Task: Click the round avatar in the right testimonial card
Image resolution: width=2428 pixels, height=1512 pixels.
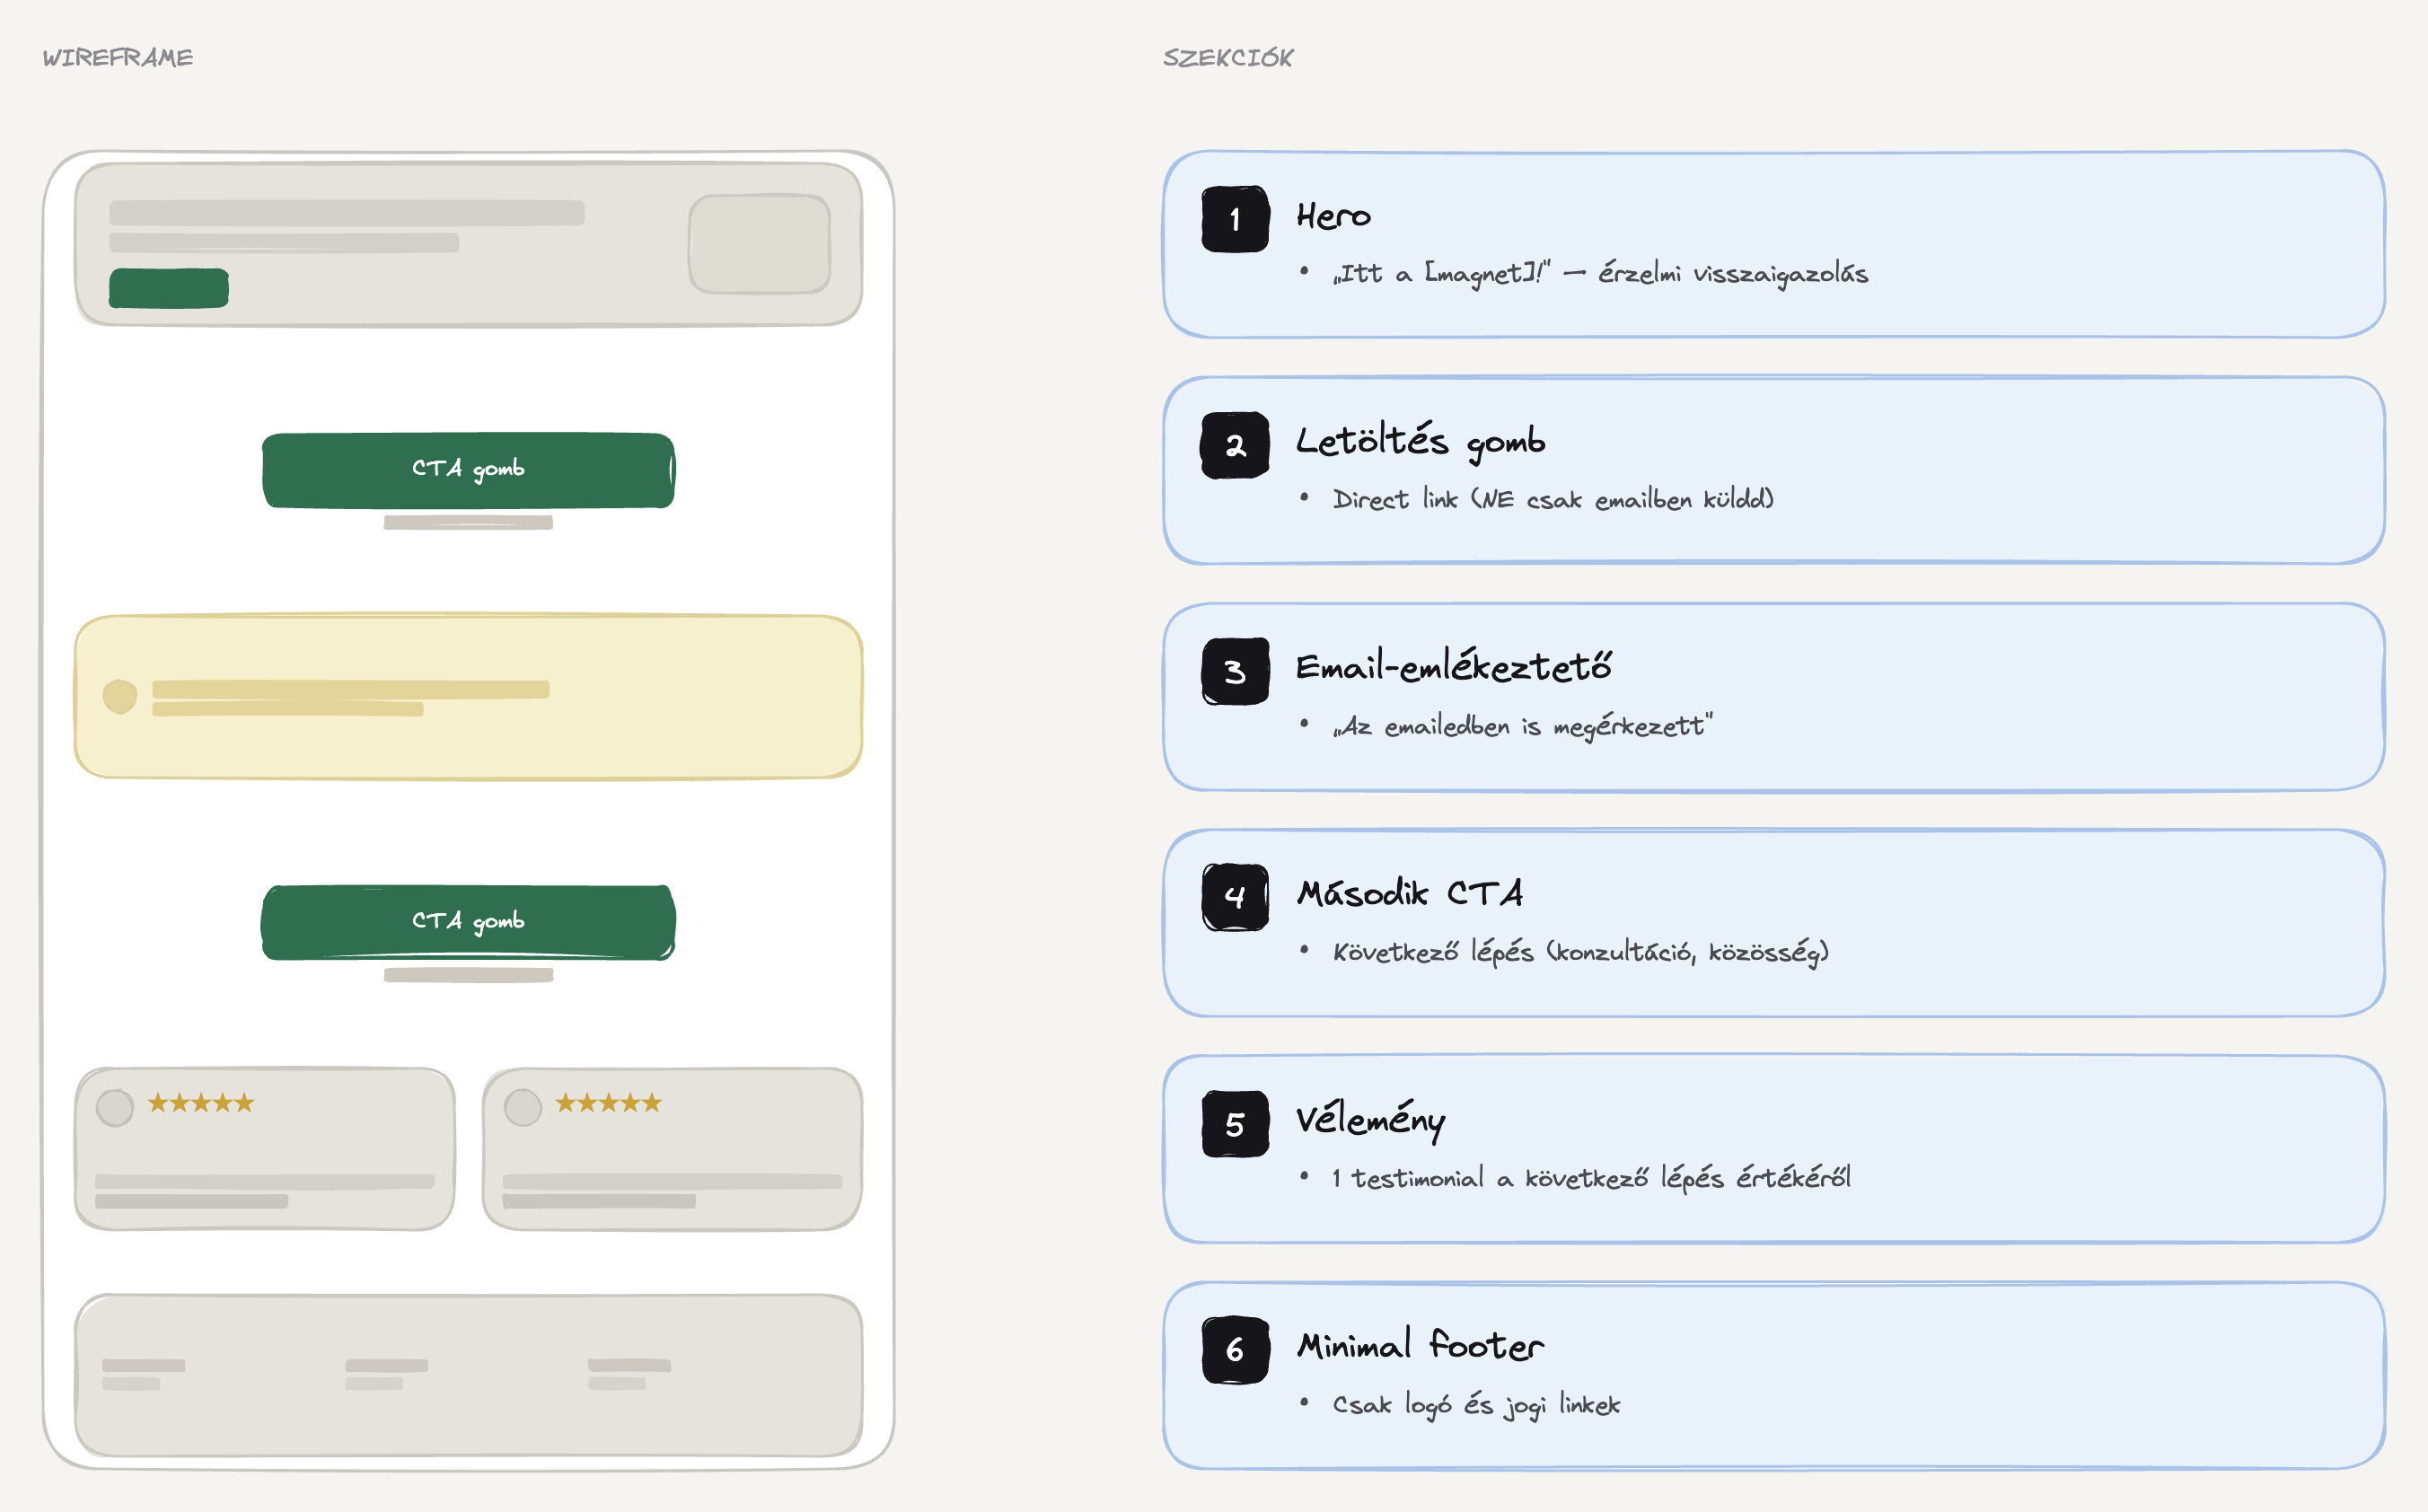Action: point(523,1108)
